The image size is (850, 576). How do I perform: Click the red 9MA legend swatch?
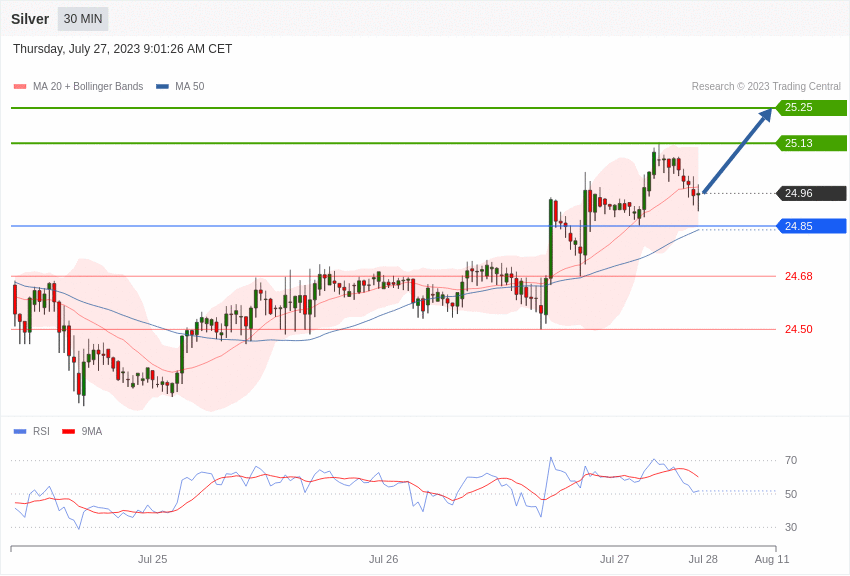click(69, 432)
